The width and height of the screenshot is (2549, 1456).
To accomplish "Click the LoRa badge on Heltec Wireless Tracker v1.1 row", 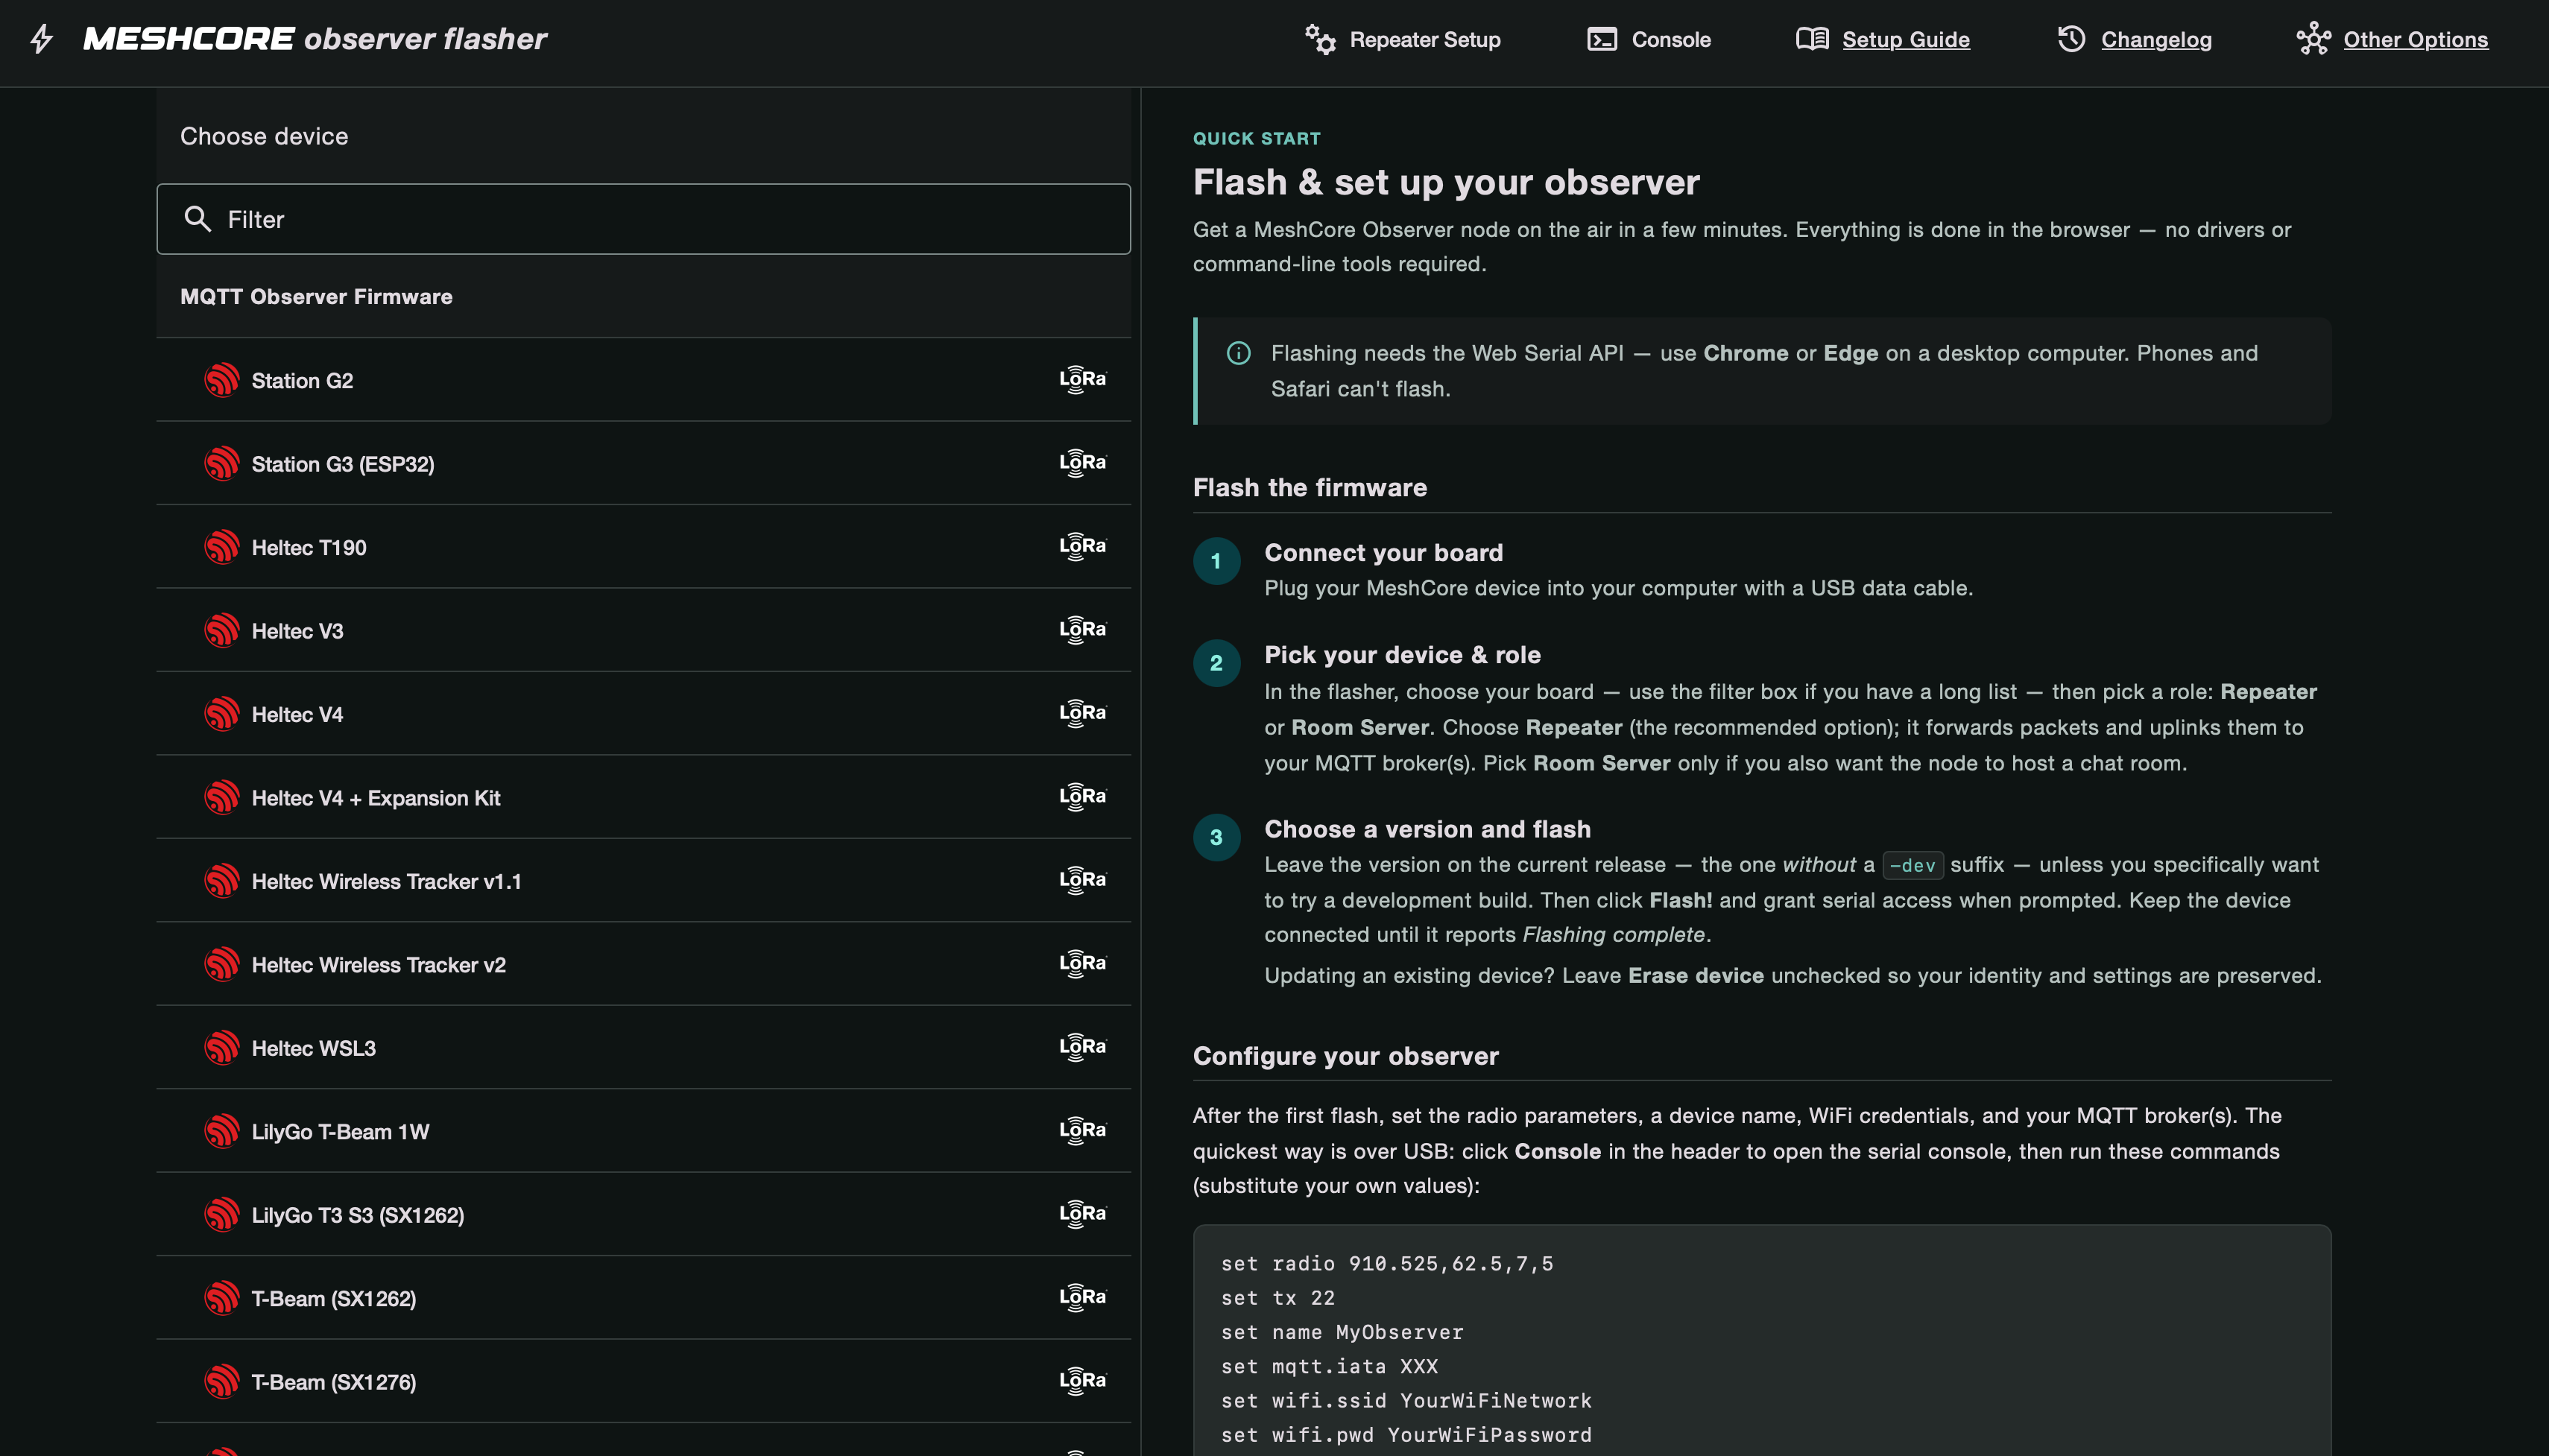I will [1083, 881].
